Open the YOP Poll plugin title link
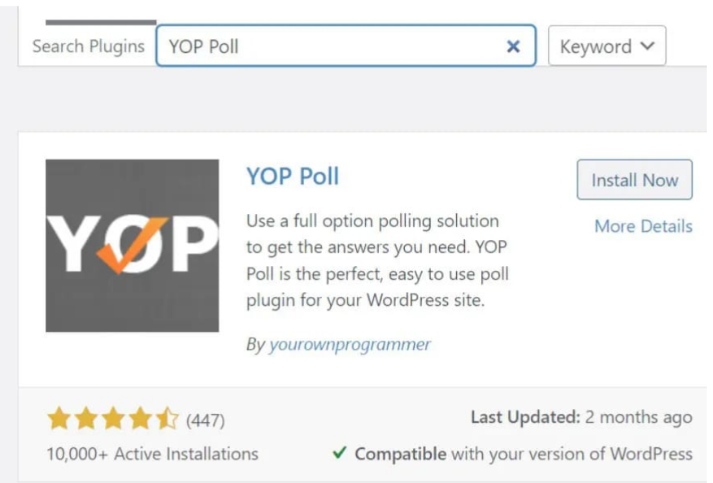 point(293,176)
